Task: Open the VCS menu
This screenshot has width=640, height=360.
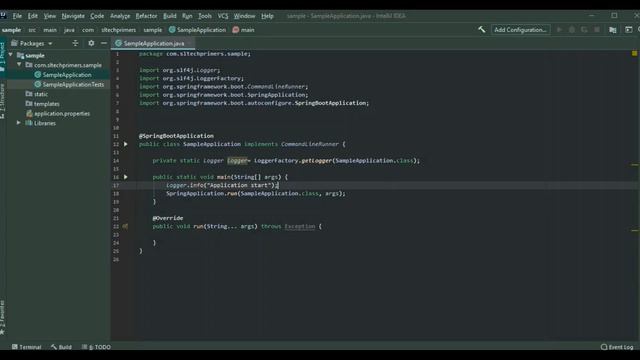Action: [x=223, y=16]
